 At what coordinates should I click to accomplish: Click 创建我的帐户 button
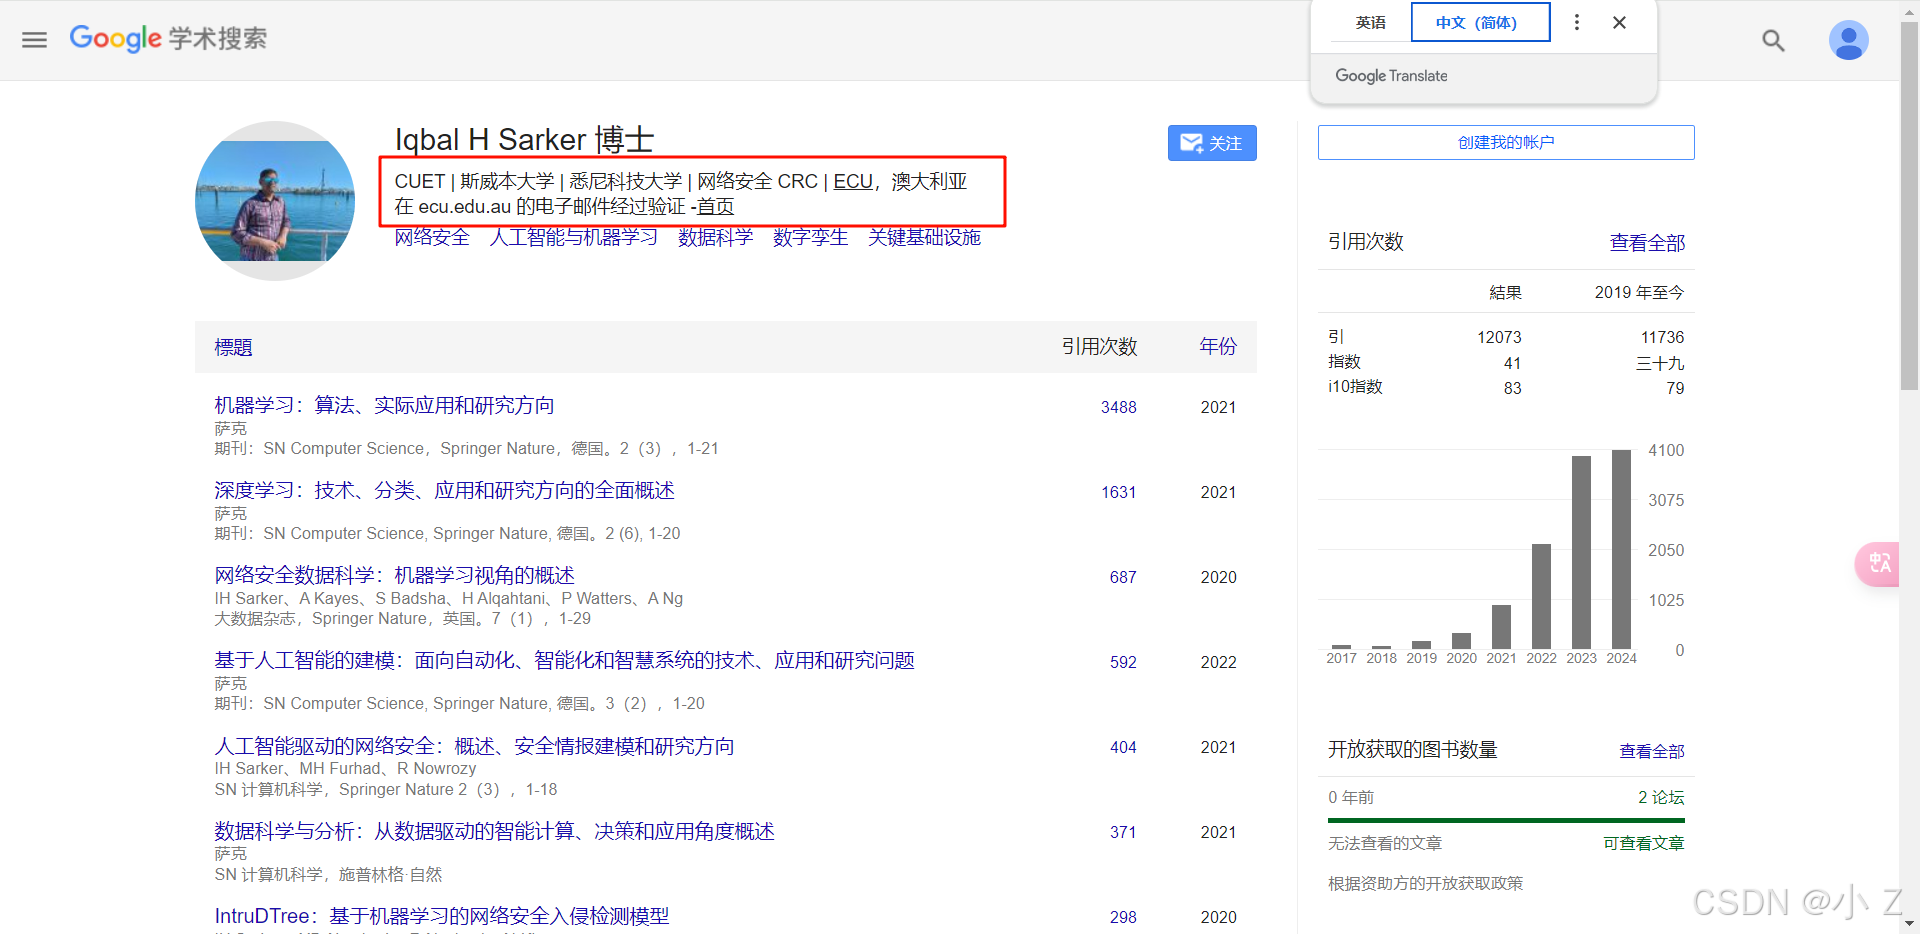[1506, 142]
